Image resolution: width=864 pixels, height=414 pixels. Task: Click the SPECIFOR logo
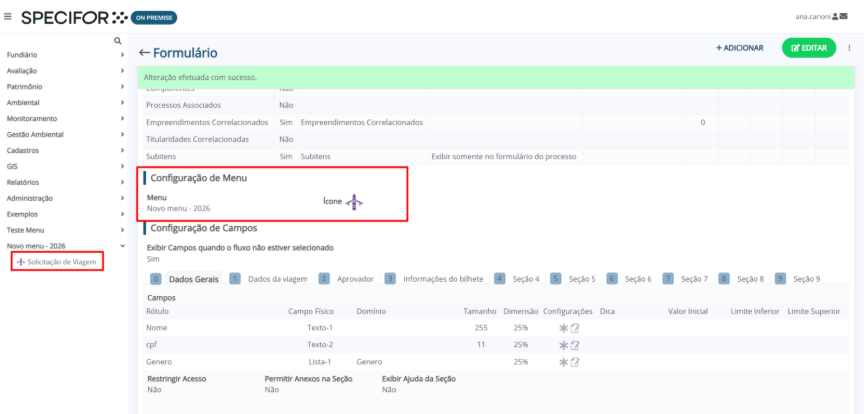[74, 18]
